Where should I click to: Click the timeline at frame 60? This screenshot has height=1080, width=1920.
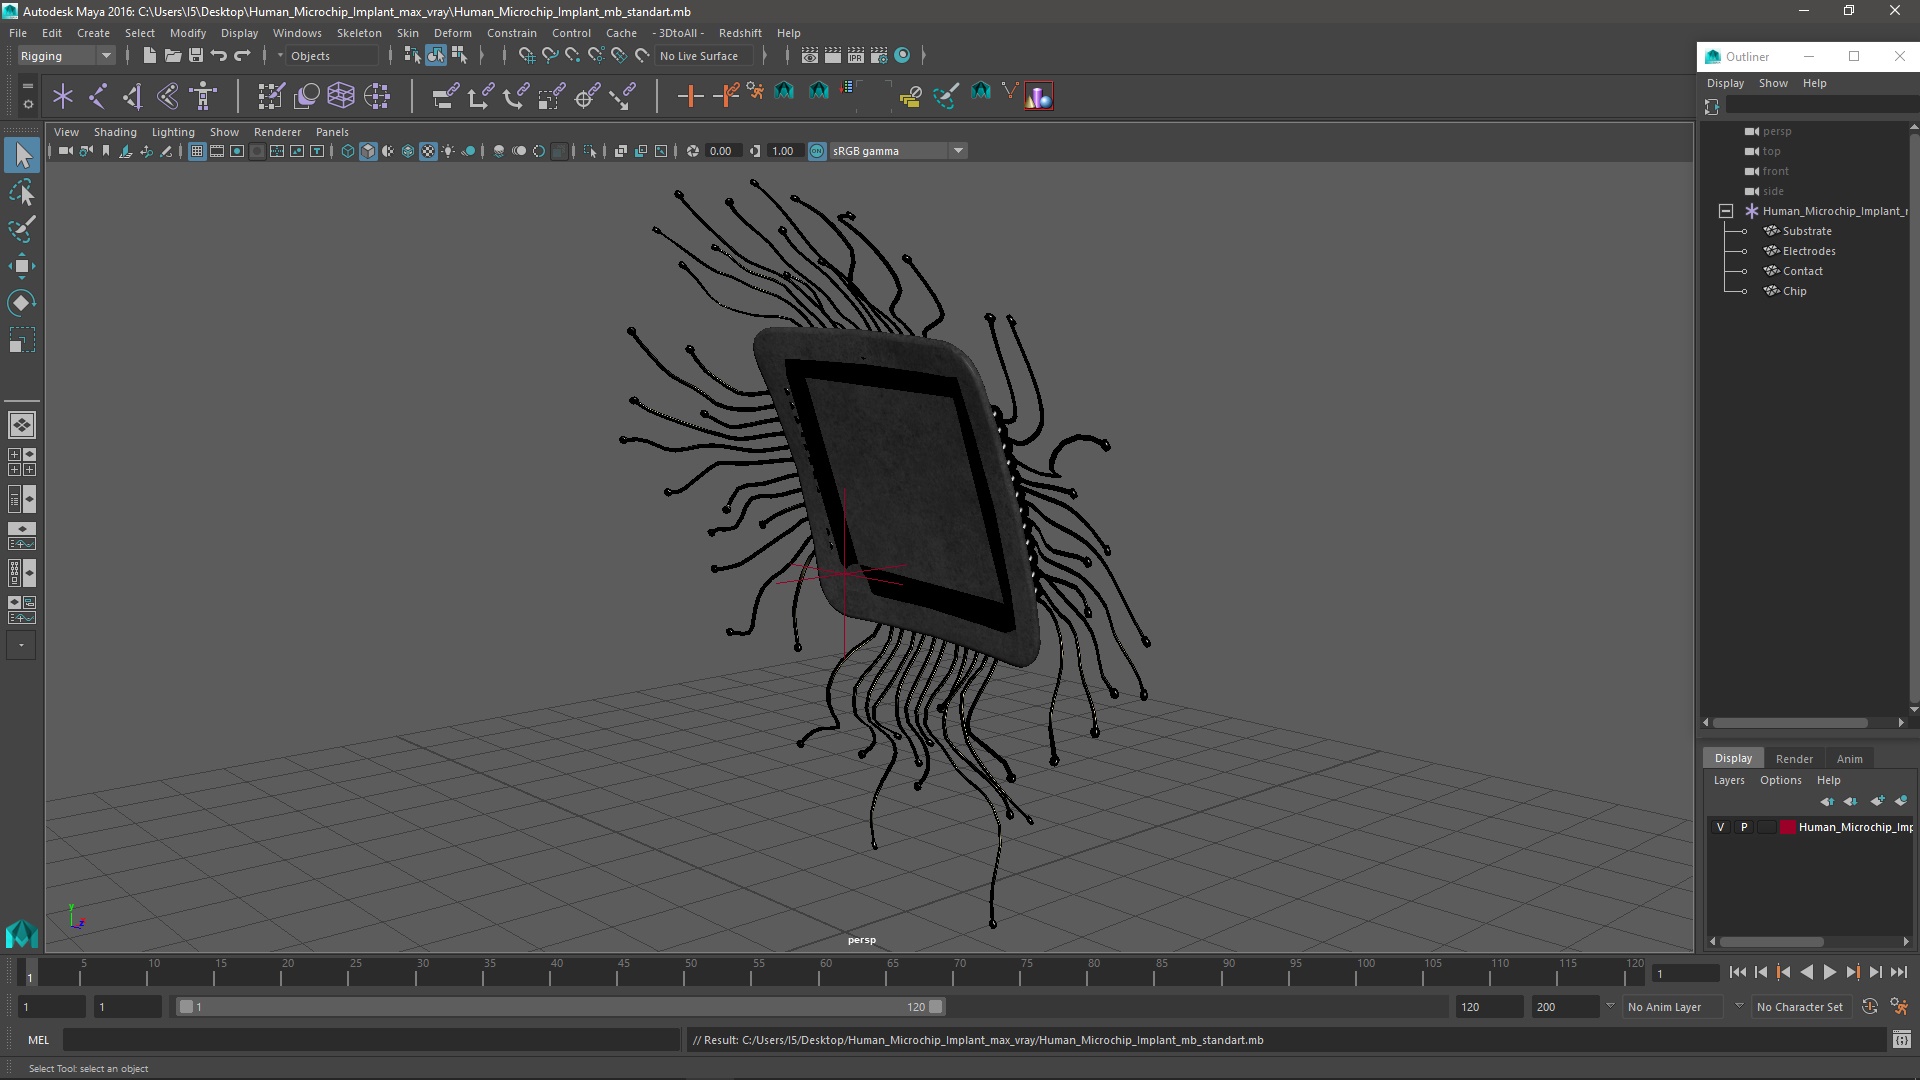point(826,972)
